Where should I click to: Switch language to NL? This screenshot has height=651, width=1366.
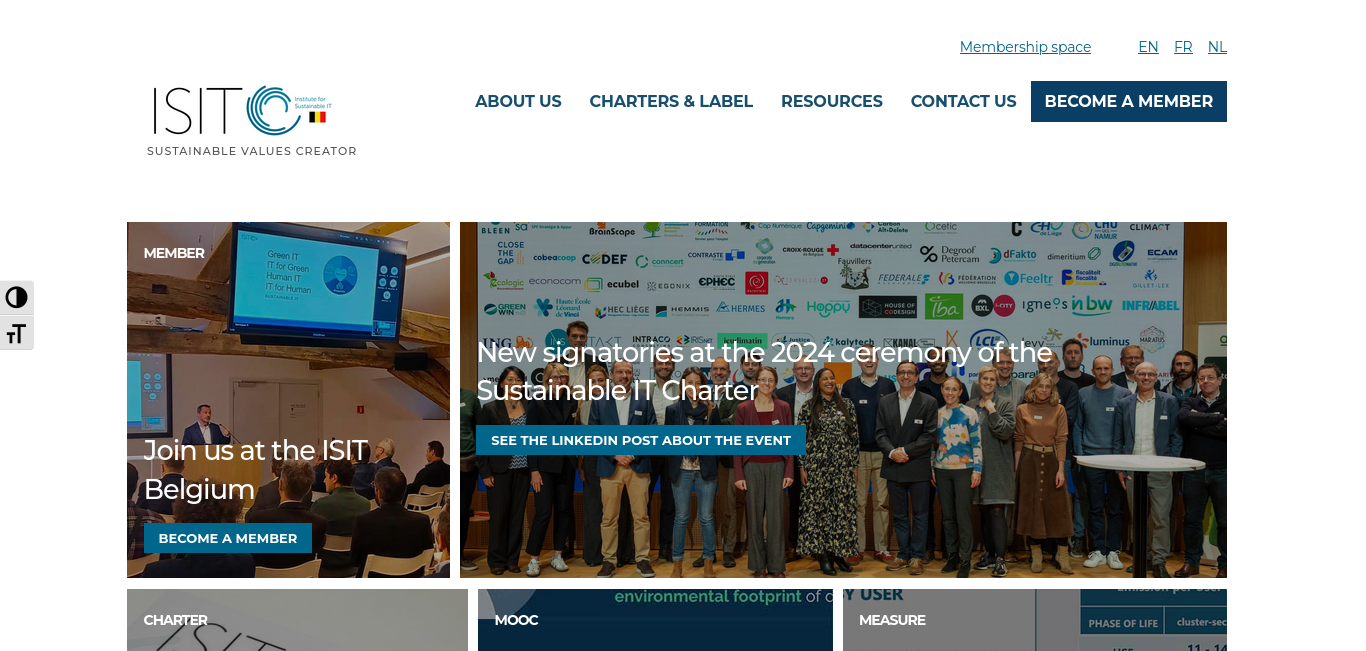pos(1217,47)
